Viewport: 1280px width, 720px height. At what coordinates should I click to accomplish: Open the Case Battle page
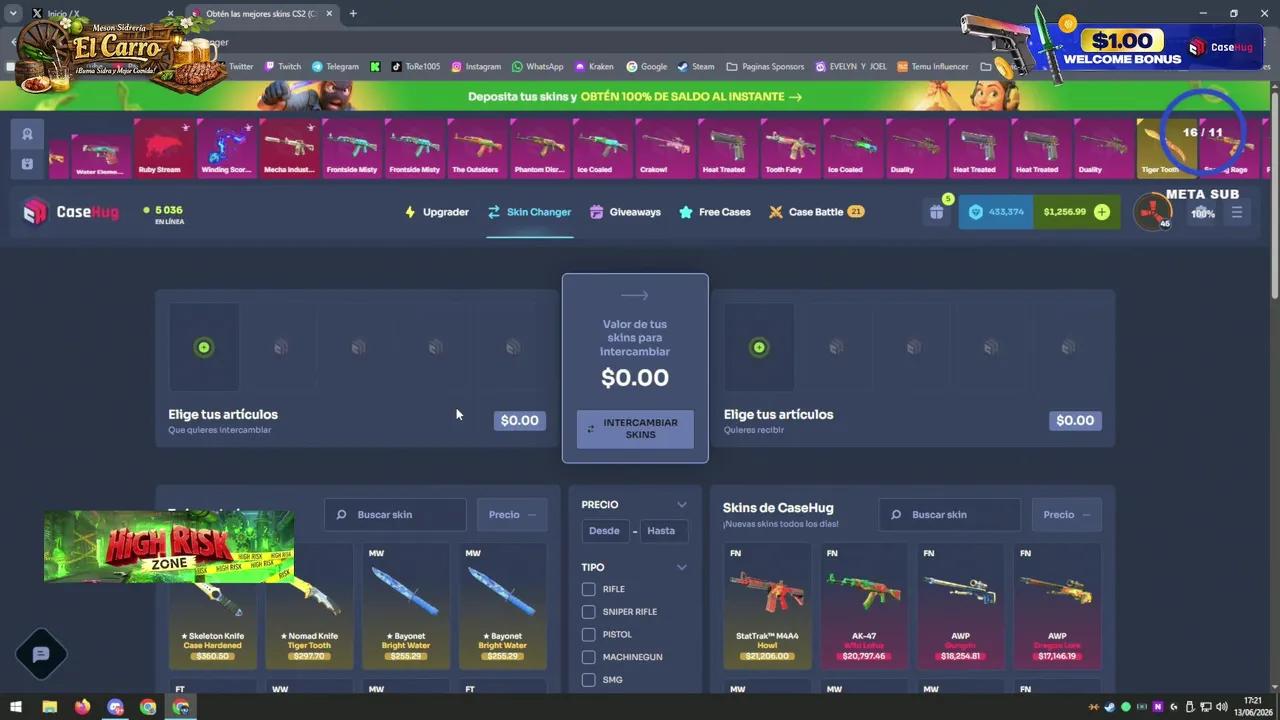click(x=816, y=212)
